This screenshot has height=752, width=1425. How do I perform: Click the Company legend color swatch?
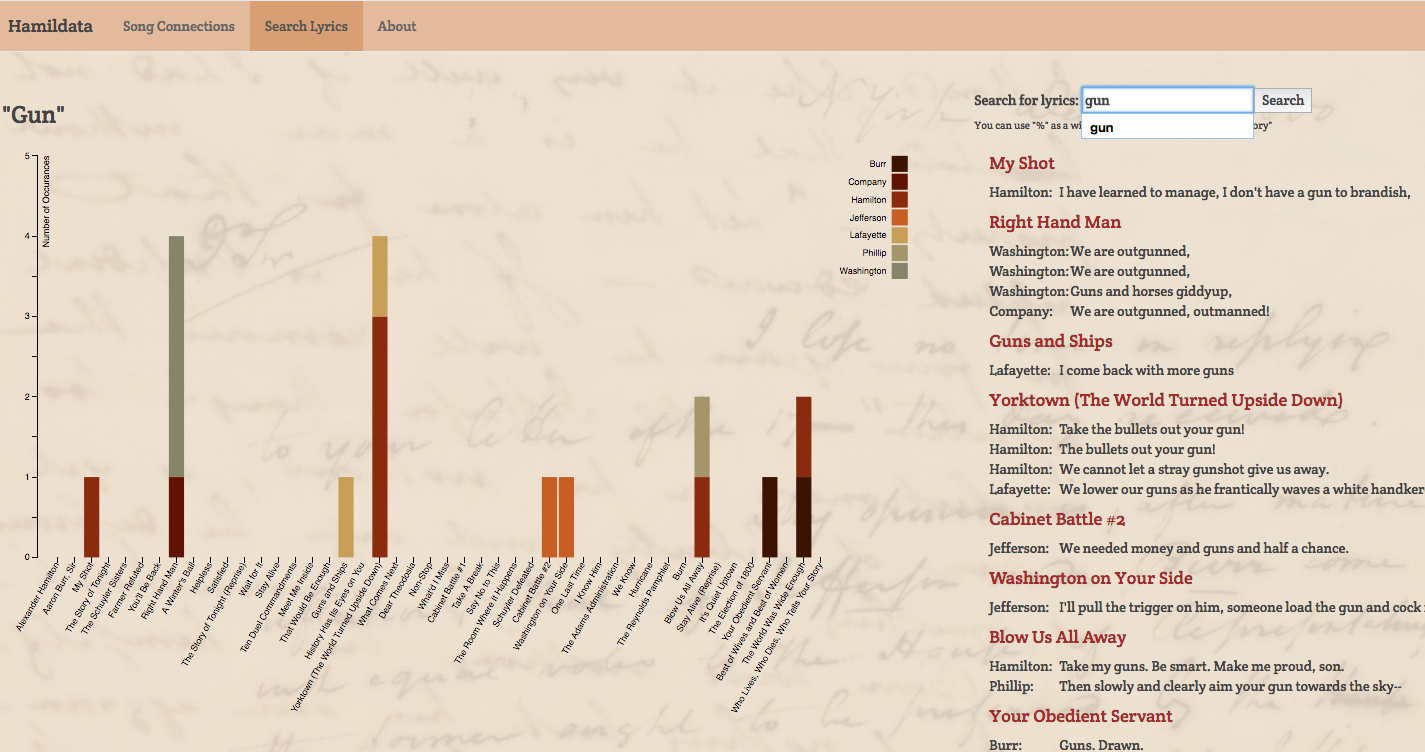click(900, 182)
